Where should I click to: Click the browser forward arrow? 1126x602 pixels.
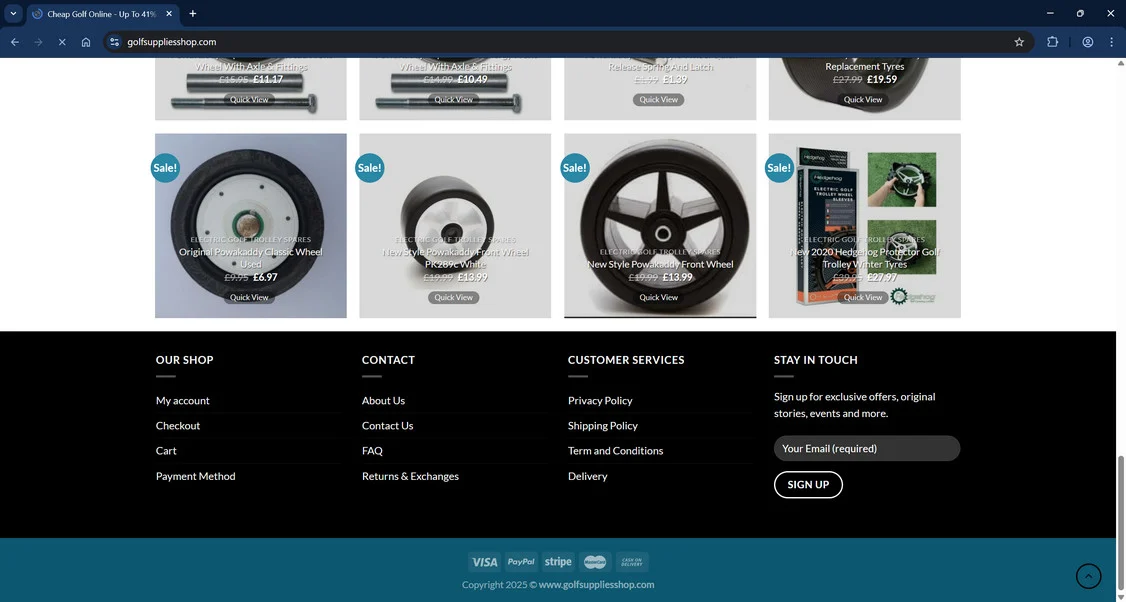[39, 42]
